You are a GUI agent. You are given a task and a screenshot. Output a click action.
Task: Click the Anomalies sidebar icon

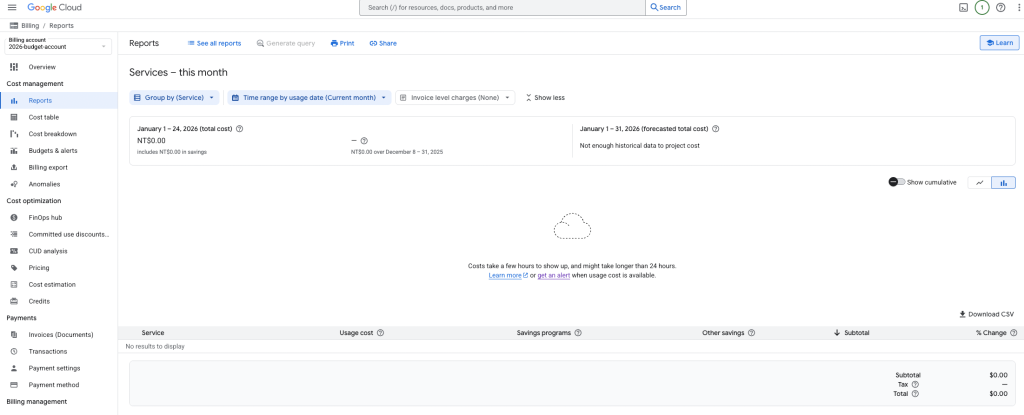(x=14, y=184)
